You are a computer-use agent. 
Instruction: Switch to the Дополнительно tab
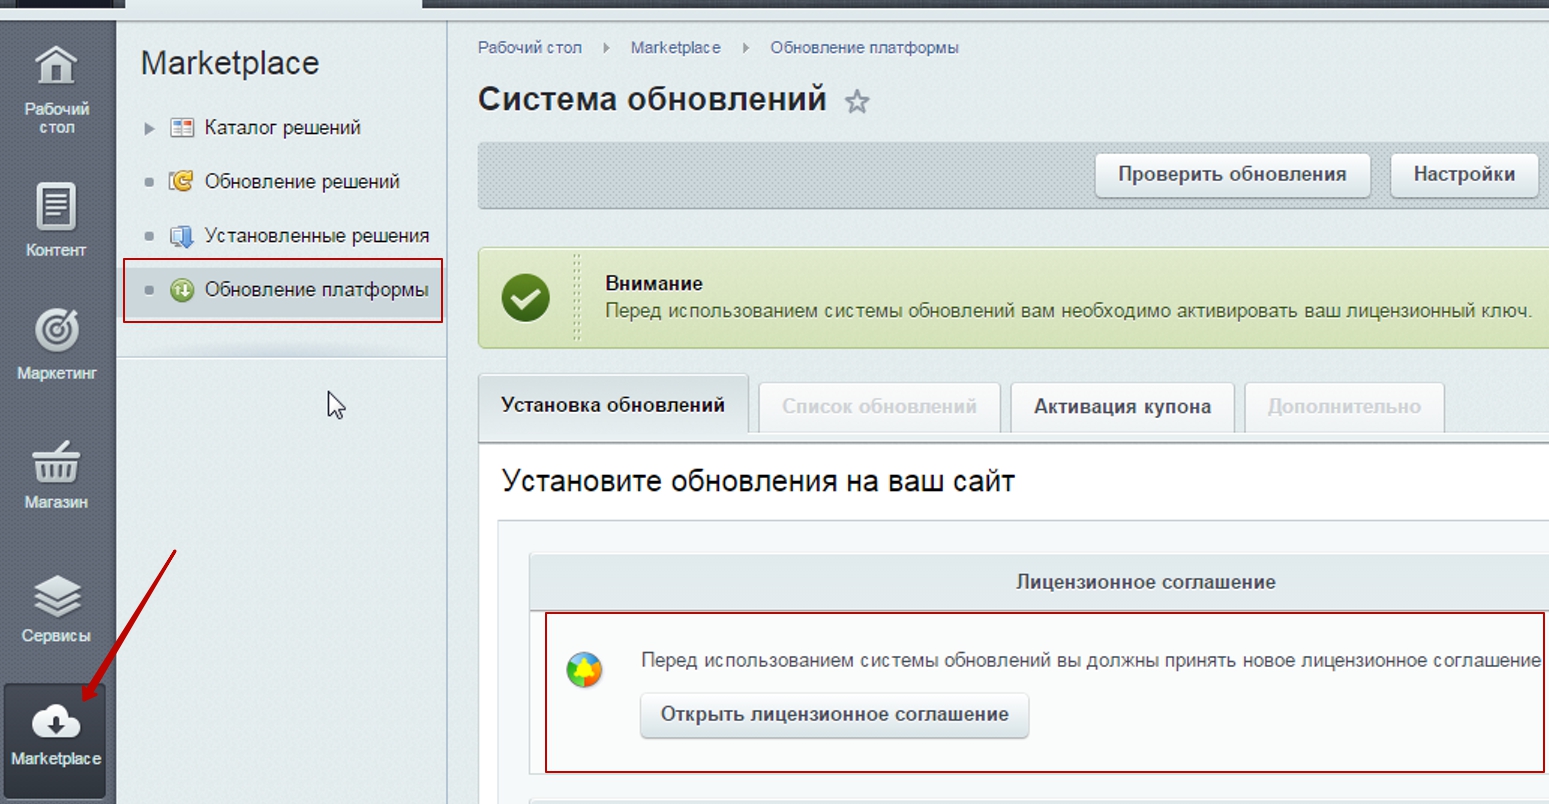click(x=1344, y=407)
